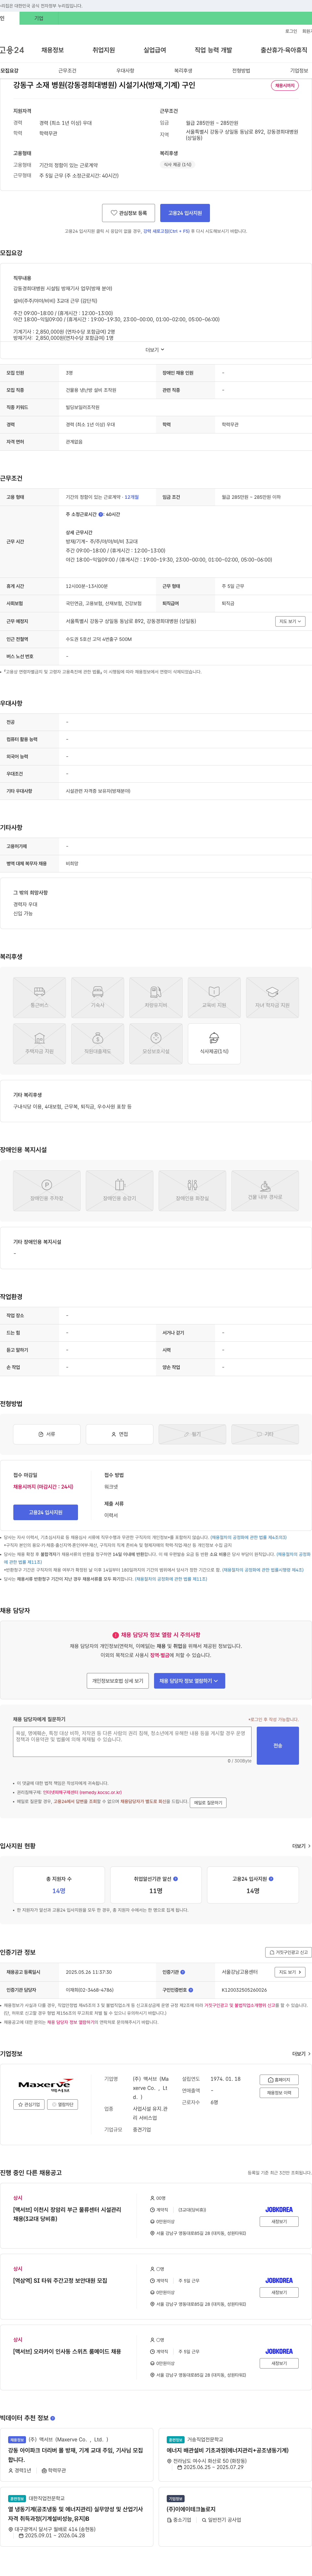Click the 건물 내부 경사로 icon

[x=265, y=1190]
